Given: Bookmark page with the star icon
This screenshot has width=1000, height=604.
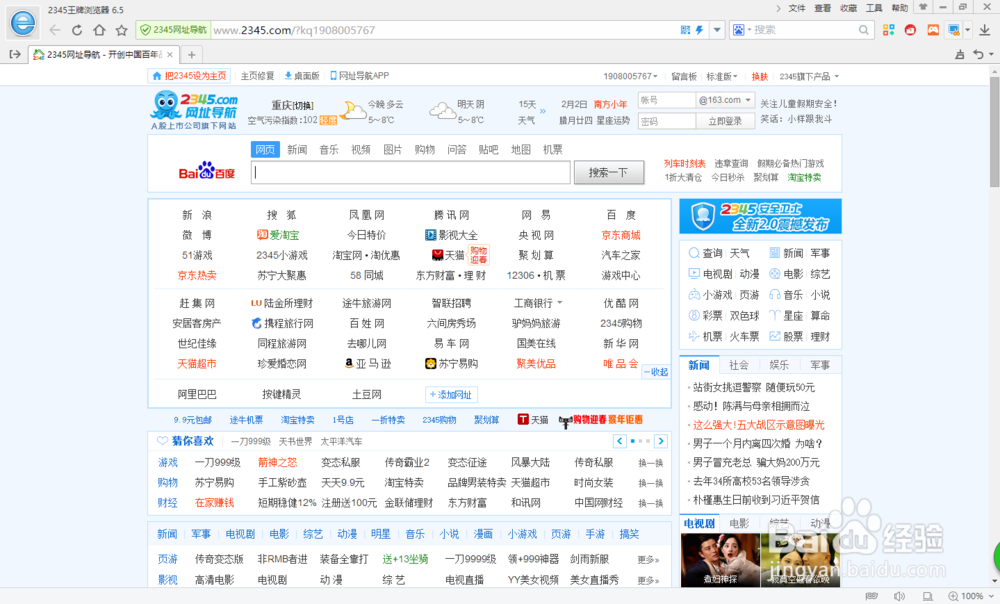Looking at the screenshot, I should click(x=121, y=30).
